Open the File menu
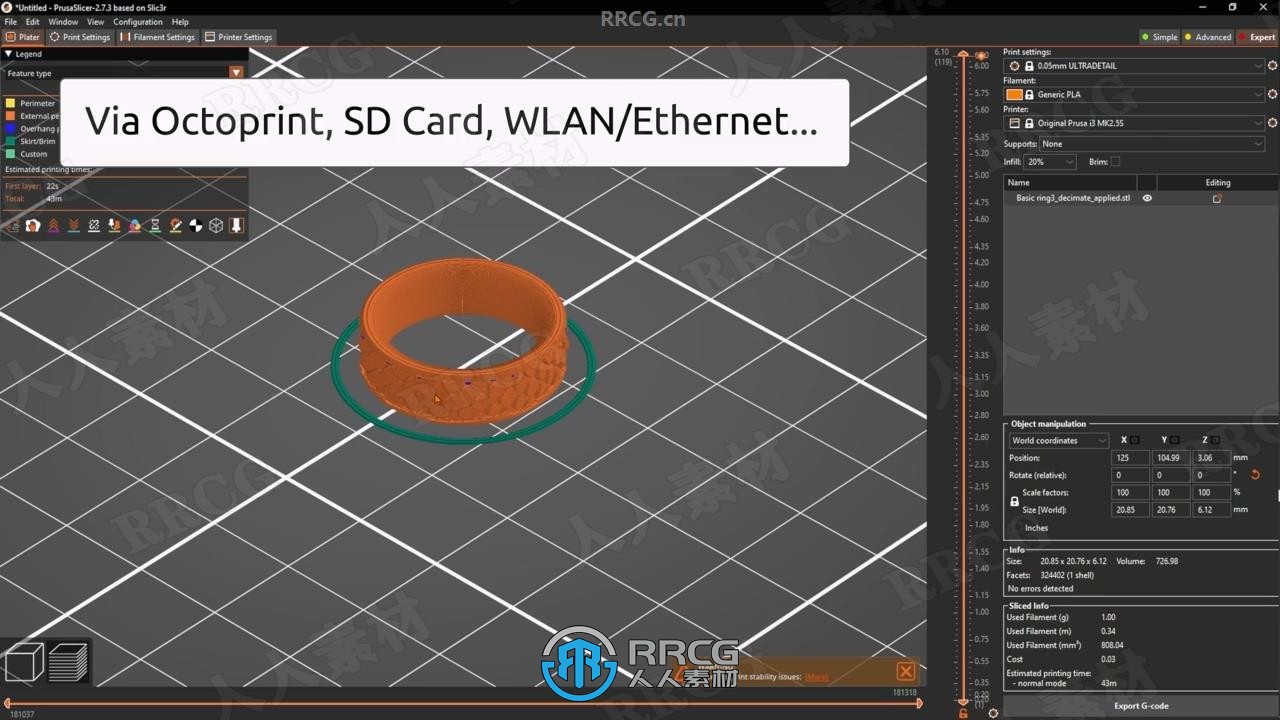Viewport: 1280px width, 720px height. point(11,22)
